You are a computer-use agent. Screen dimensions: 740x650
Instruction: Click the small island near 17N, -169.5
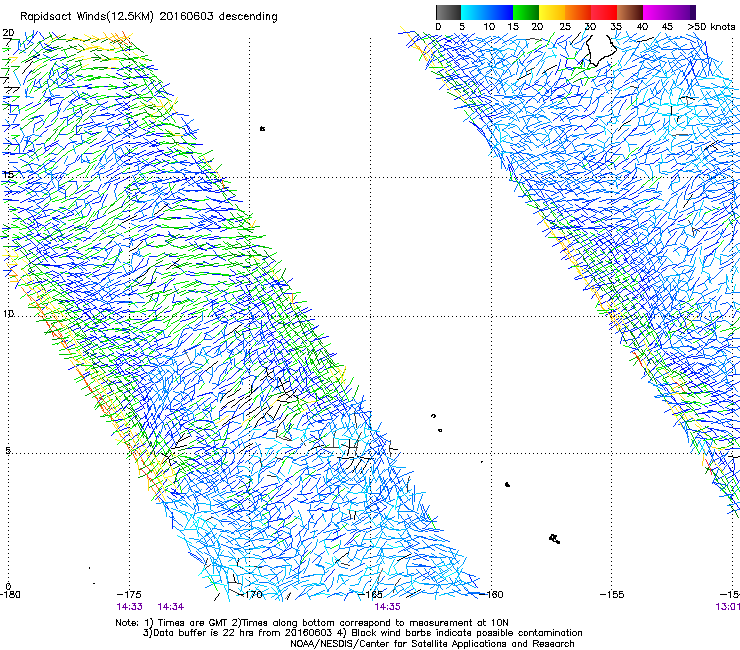pyautogui.click(x=262, y=128)
